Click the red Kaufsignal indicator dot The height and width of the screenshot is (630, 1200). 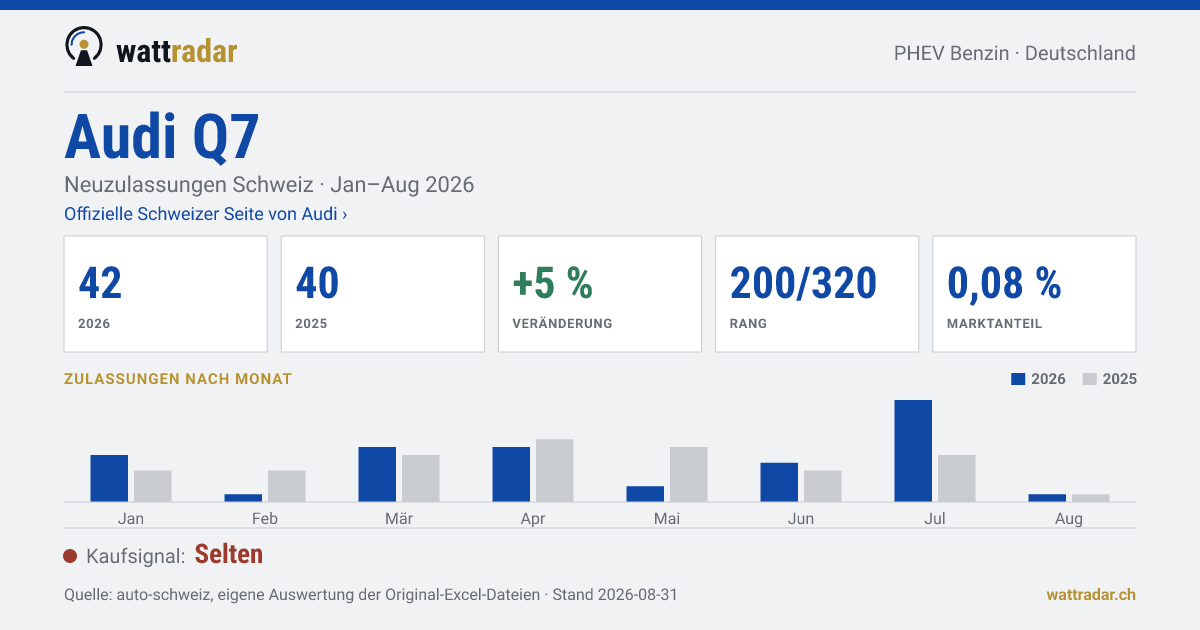point(70,556)
